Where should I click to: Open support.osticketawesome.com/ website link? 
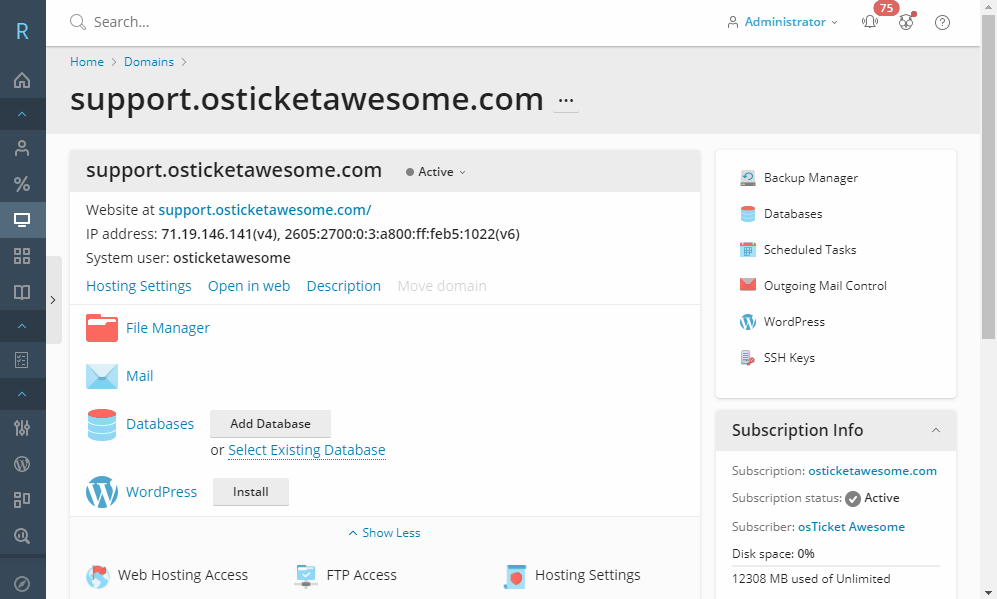coord(265,210)
